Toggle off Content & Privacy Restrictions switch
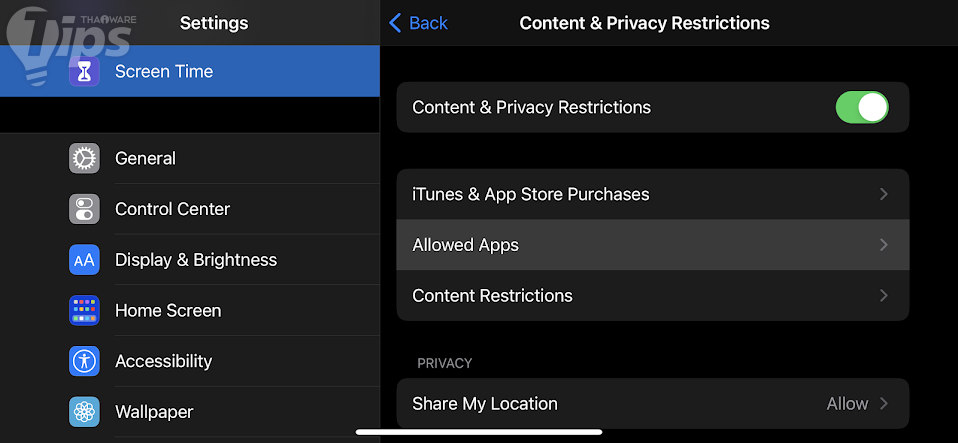The image size is (958, 443). pyautogui.click(x=861, y=107)
